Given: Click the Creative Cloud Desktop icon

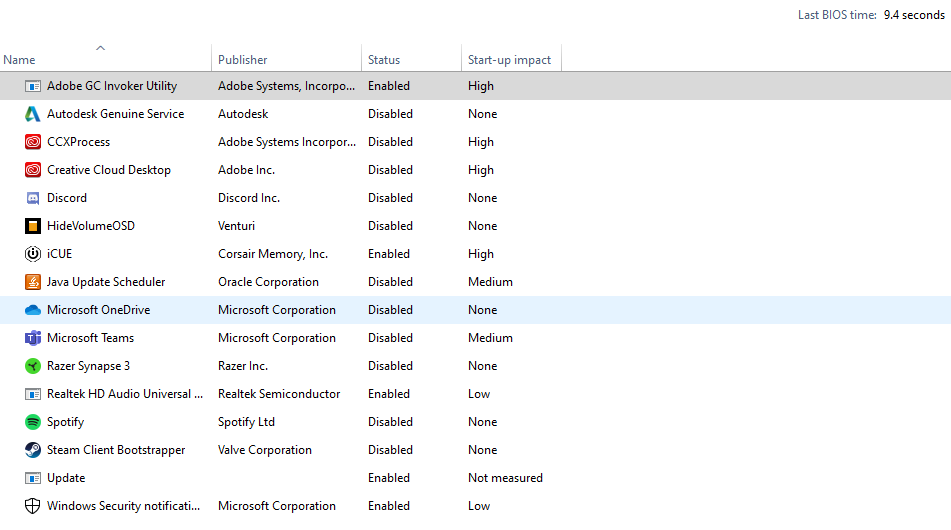Looking at the screenshot, I should tap(33, 170).
